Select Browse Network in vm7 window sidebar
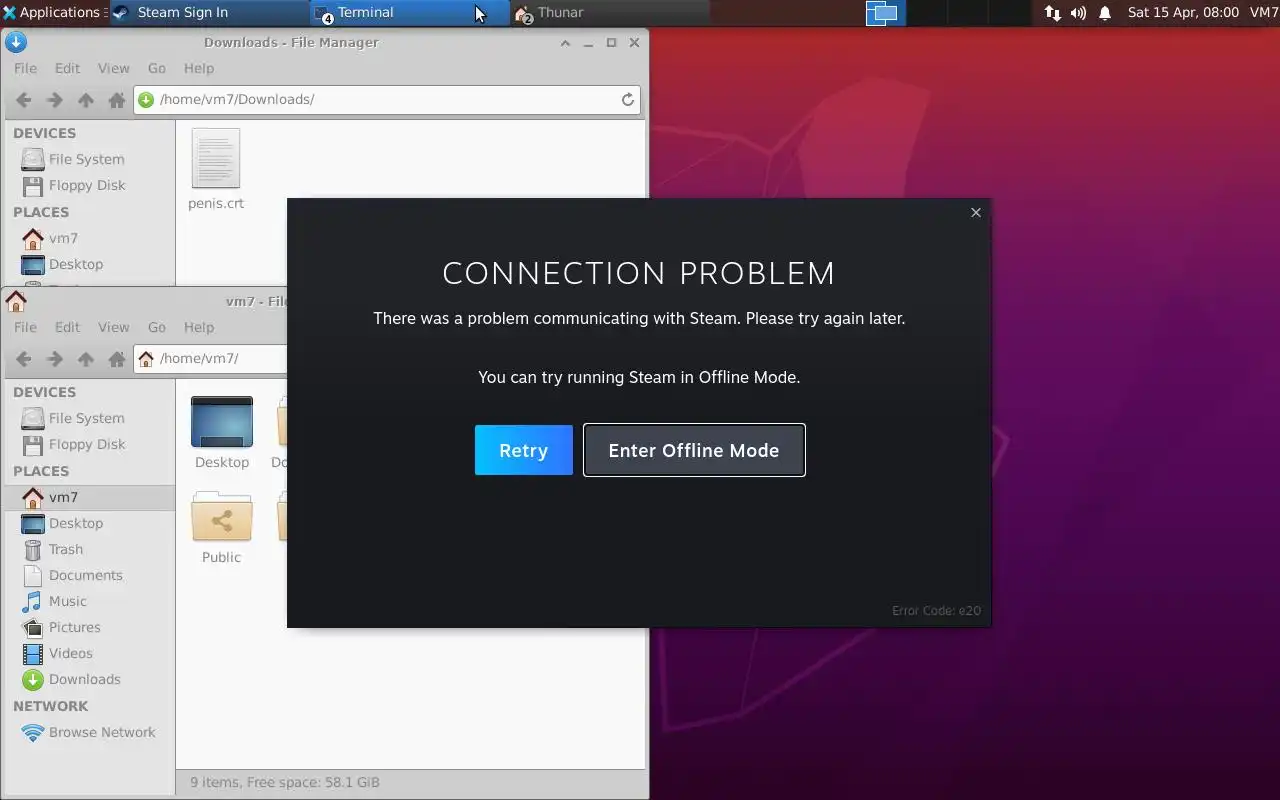 (102, 732)
